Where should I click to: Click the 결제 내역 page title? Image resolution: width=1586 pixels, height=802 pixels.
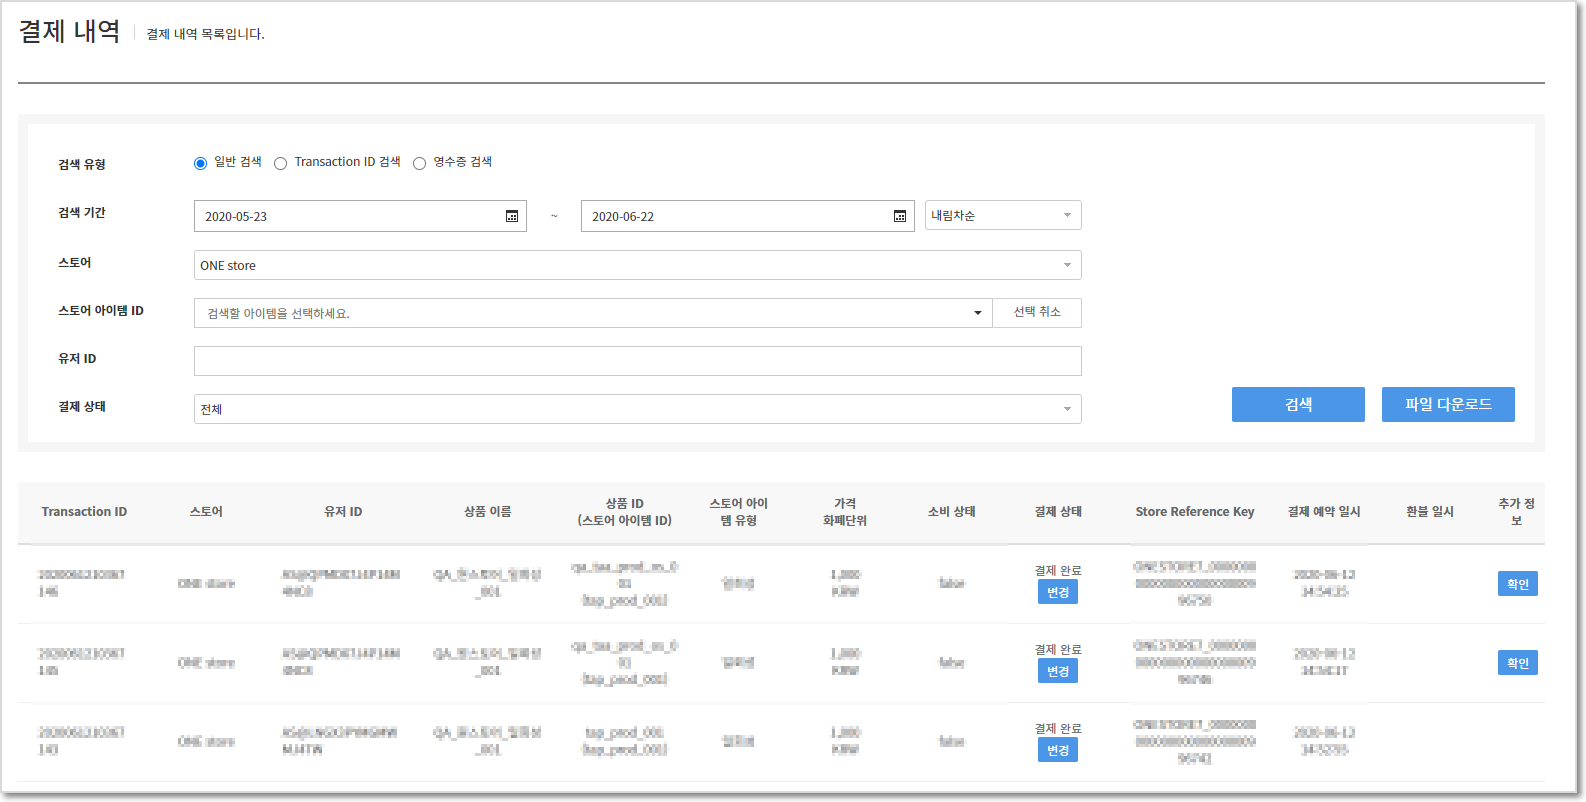click(x=70, y=31)
